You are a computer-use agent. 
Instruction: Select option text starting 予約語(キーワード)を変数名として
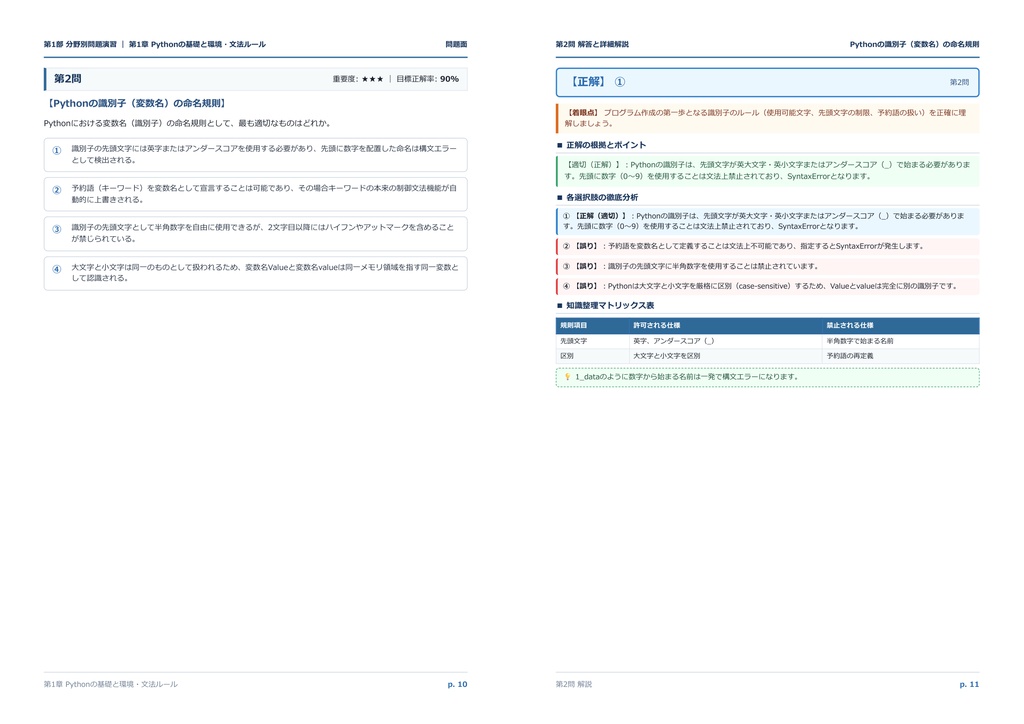pyautogui.click(x=264, y=194)
